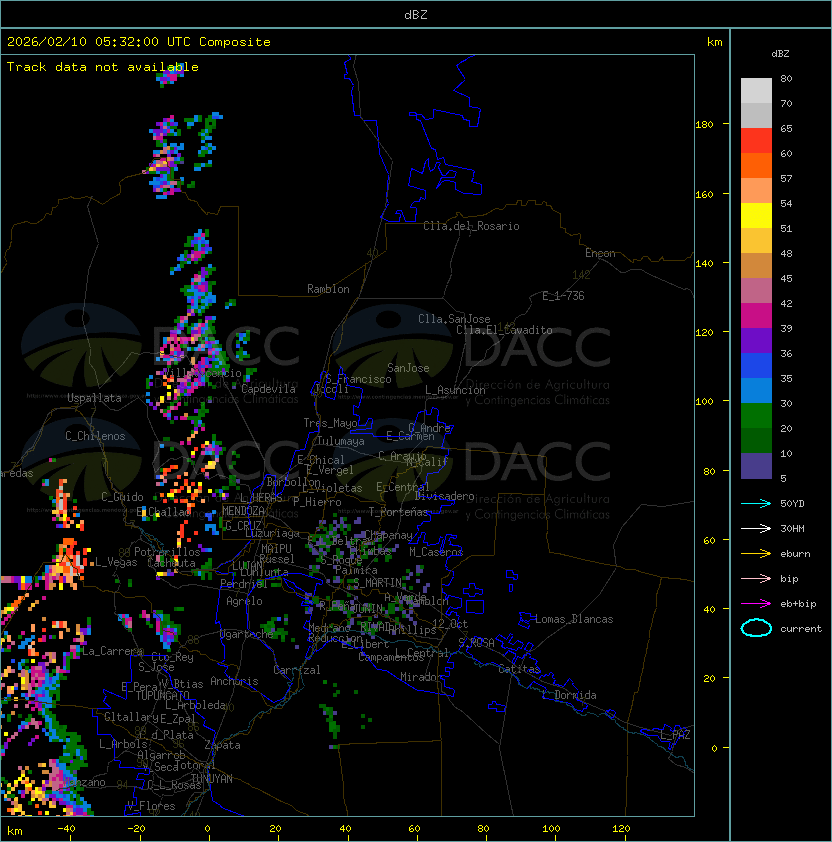Click the 'MENDOZA' city label on map

click(243, 511)
